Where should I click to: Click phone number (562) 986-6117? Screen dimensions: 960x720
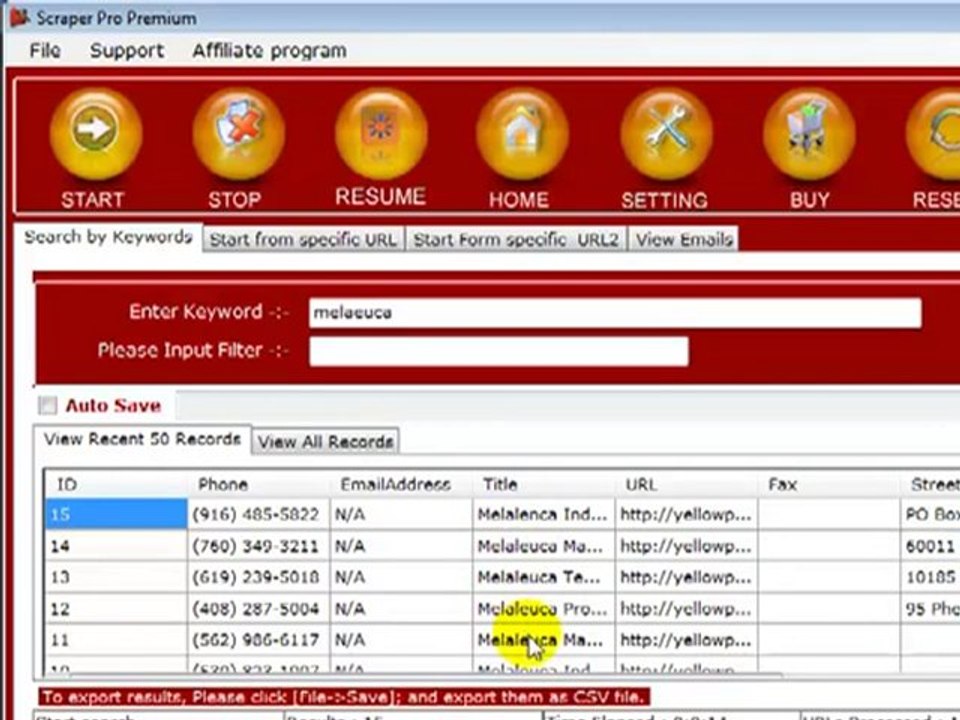pyautogui.click(x=256, y=640)
